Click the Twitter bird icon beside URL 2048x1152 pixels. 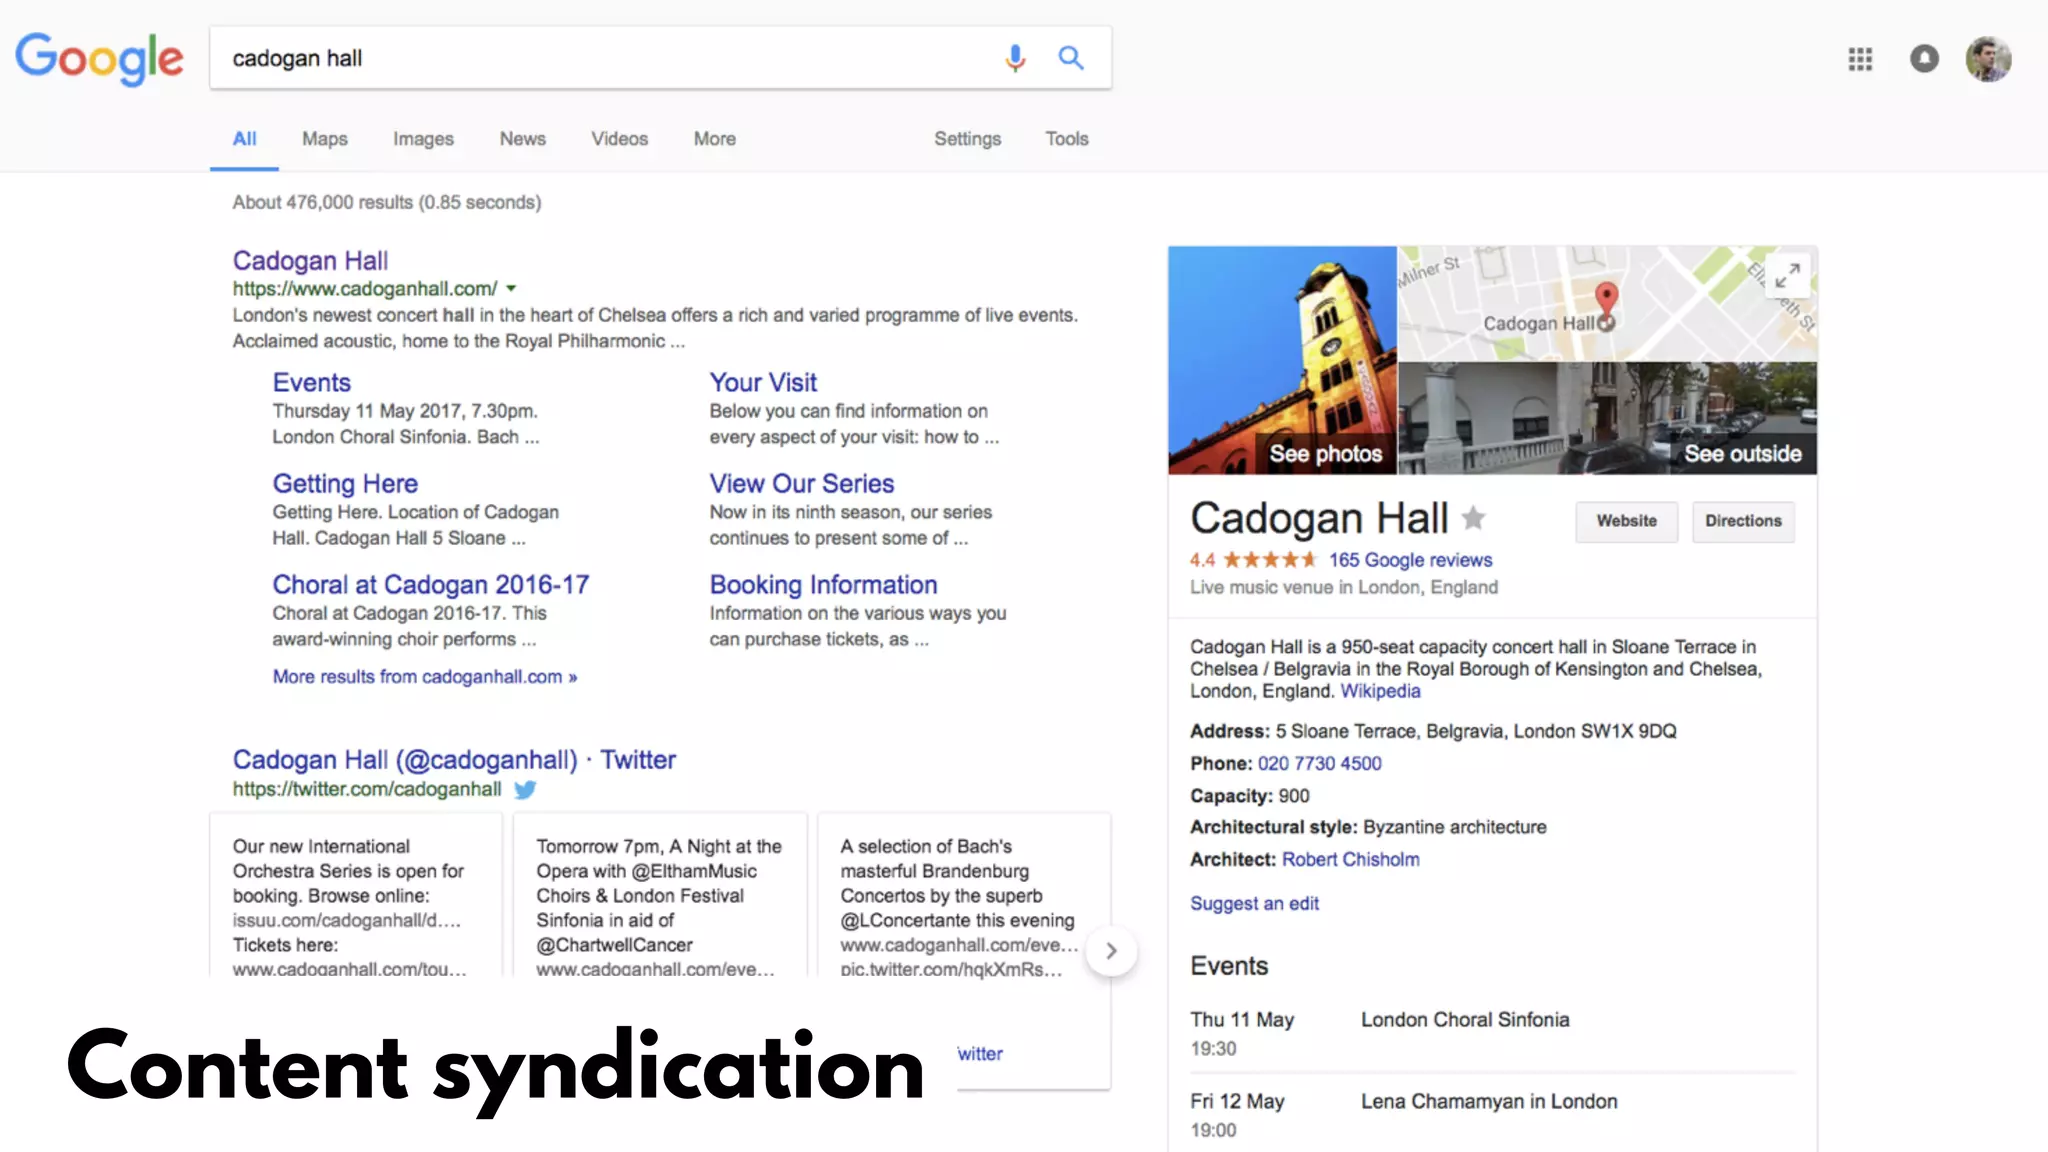coord(525,789)
